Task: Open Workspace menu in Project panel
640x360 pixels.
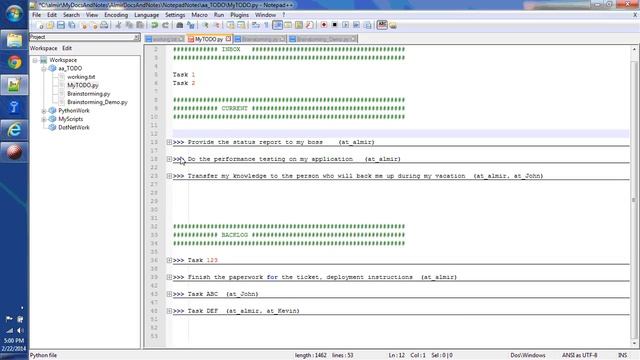Action: 44,48
